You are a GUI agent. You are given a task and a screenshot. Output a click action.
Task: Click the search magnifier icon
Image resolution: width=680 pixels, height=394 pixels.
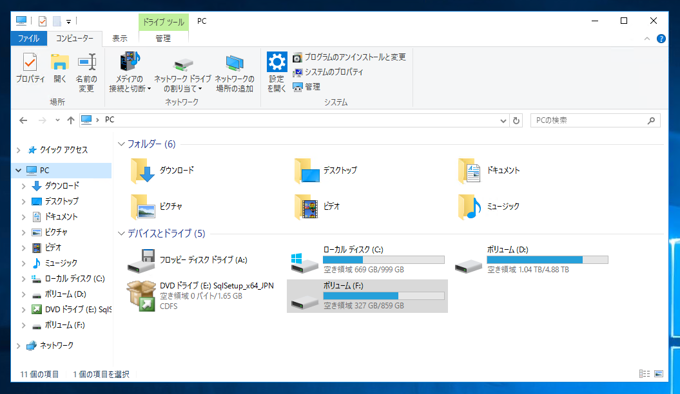651,120
